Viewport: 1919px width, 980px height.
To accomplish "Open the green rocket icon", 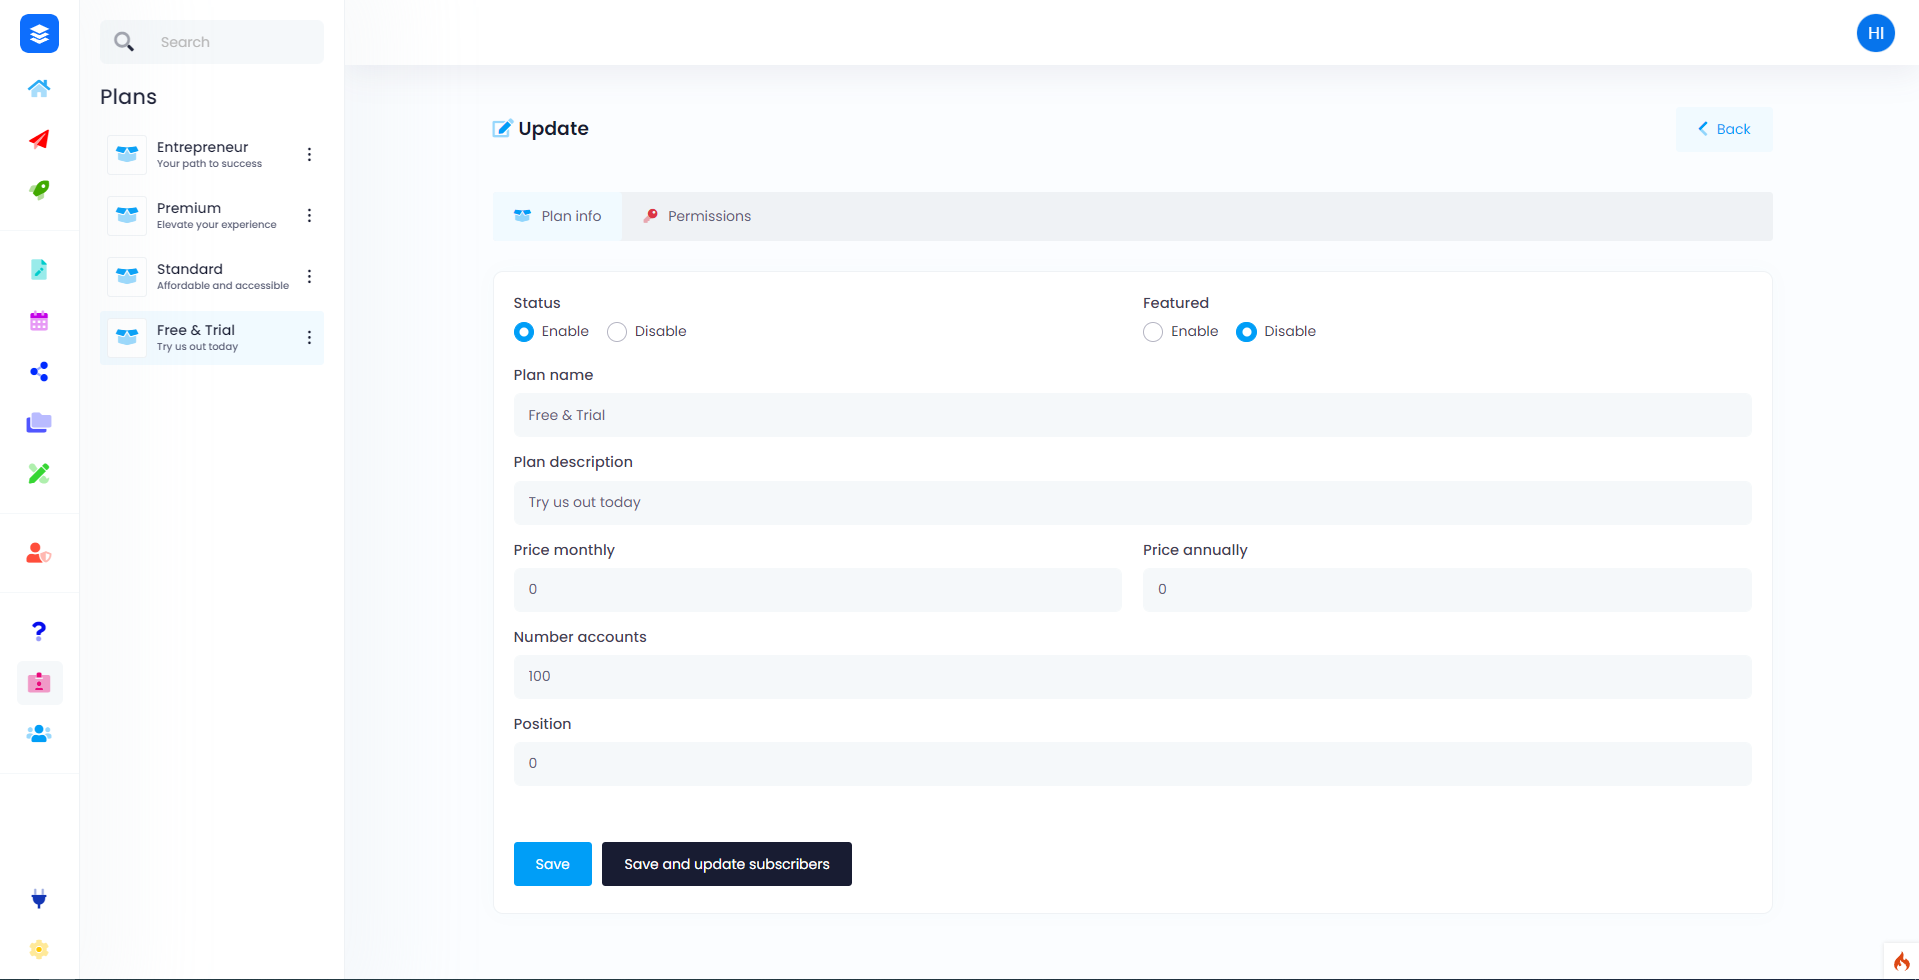I will coord(39,190).
